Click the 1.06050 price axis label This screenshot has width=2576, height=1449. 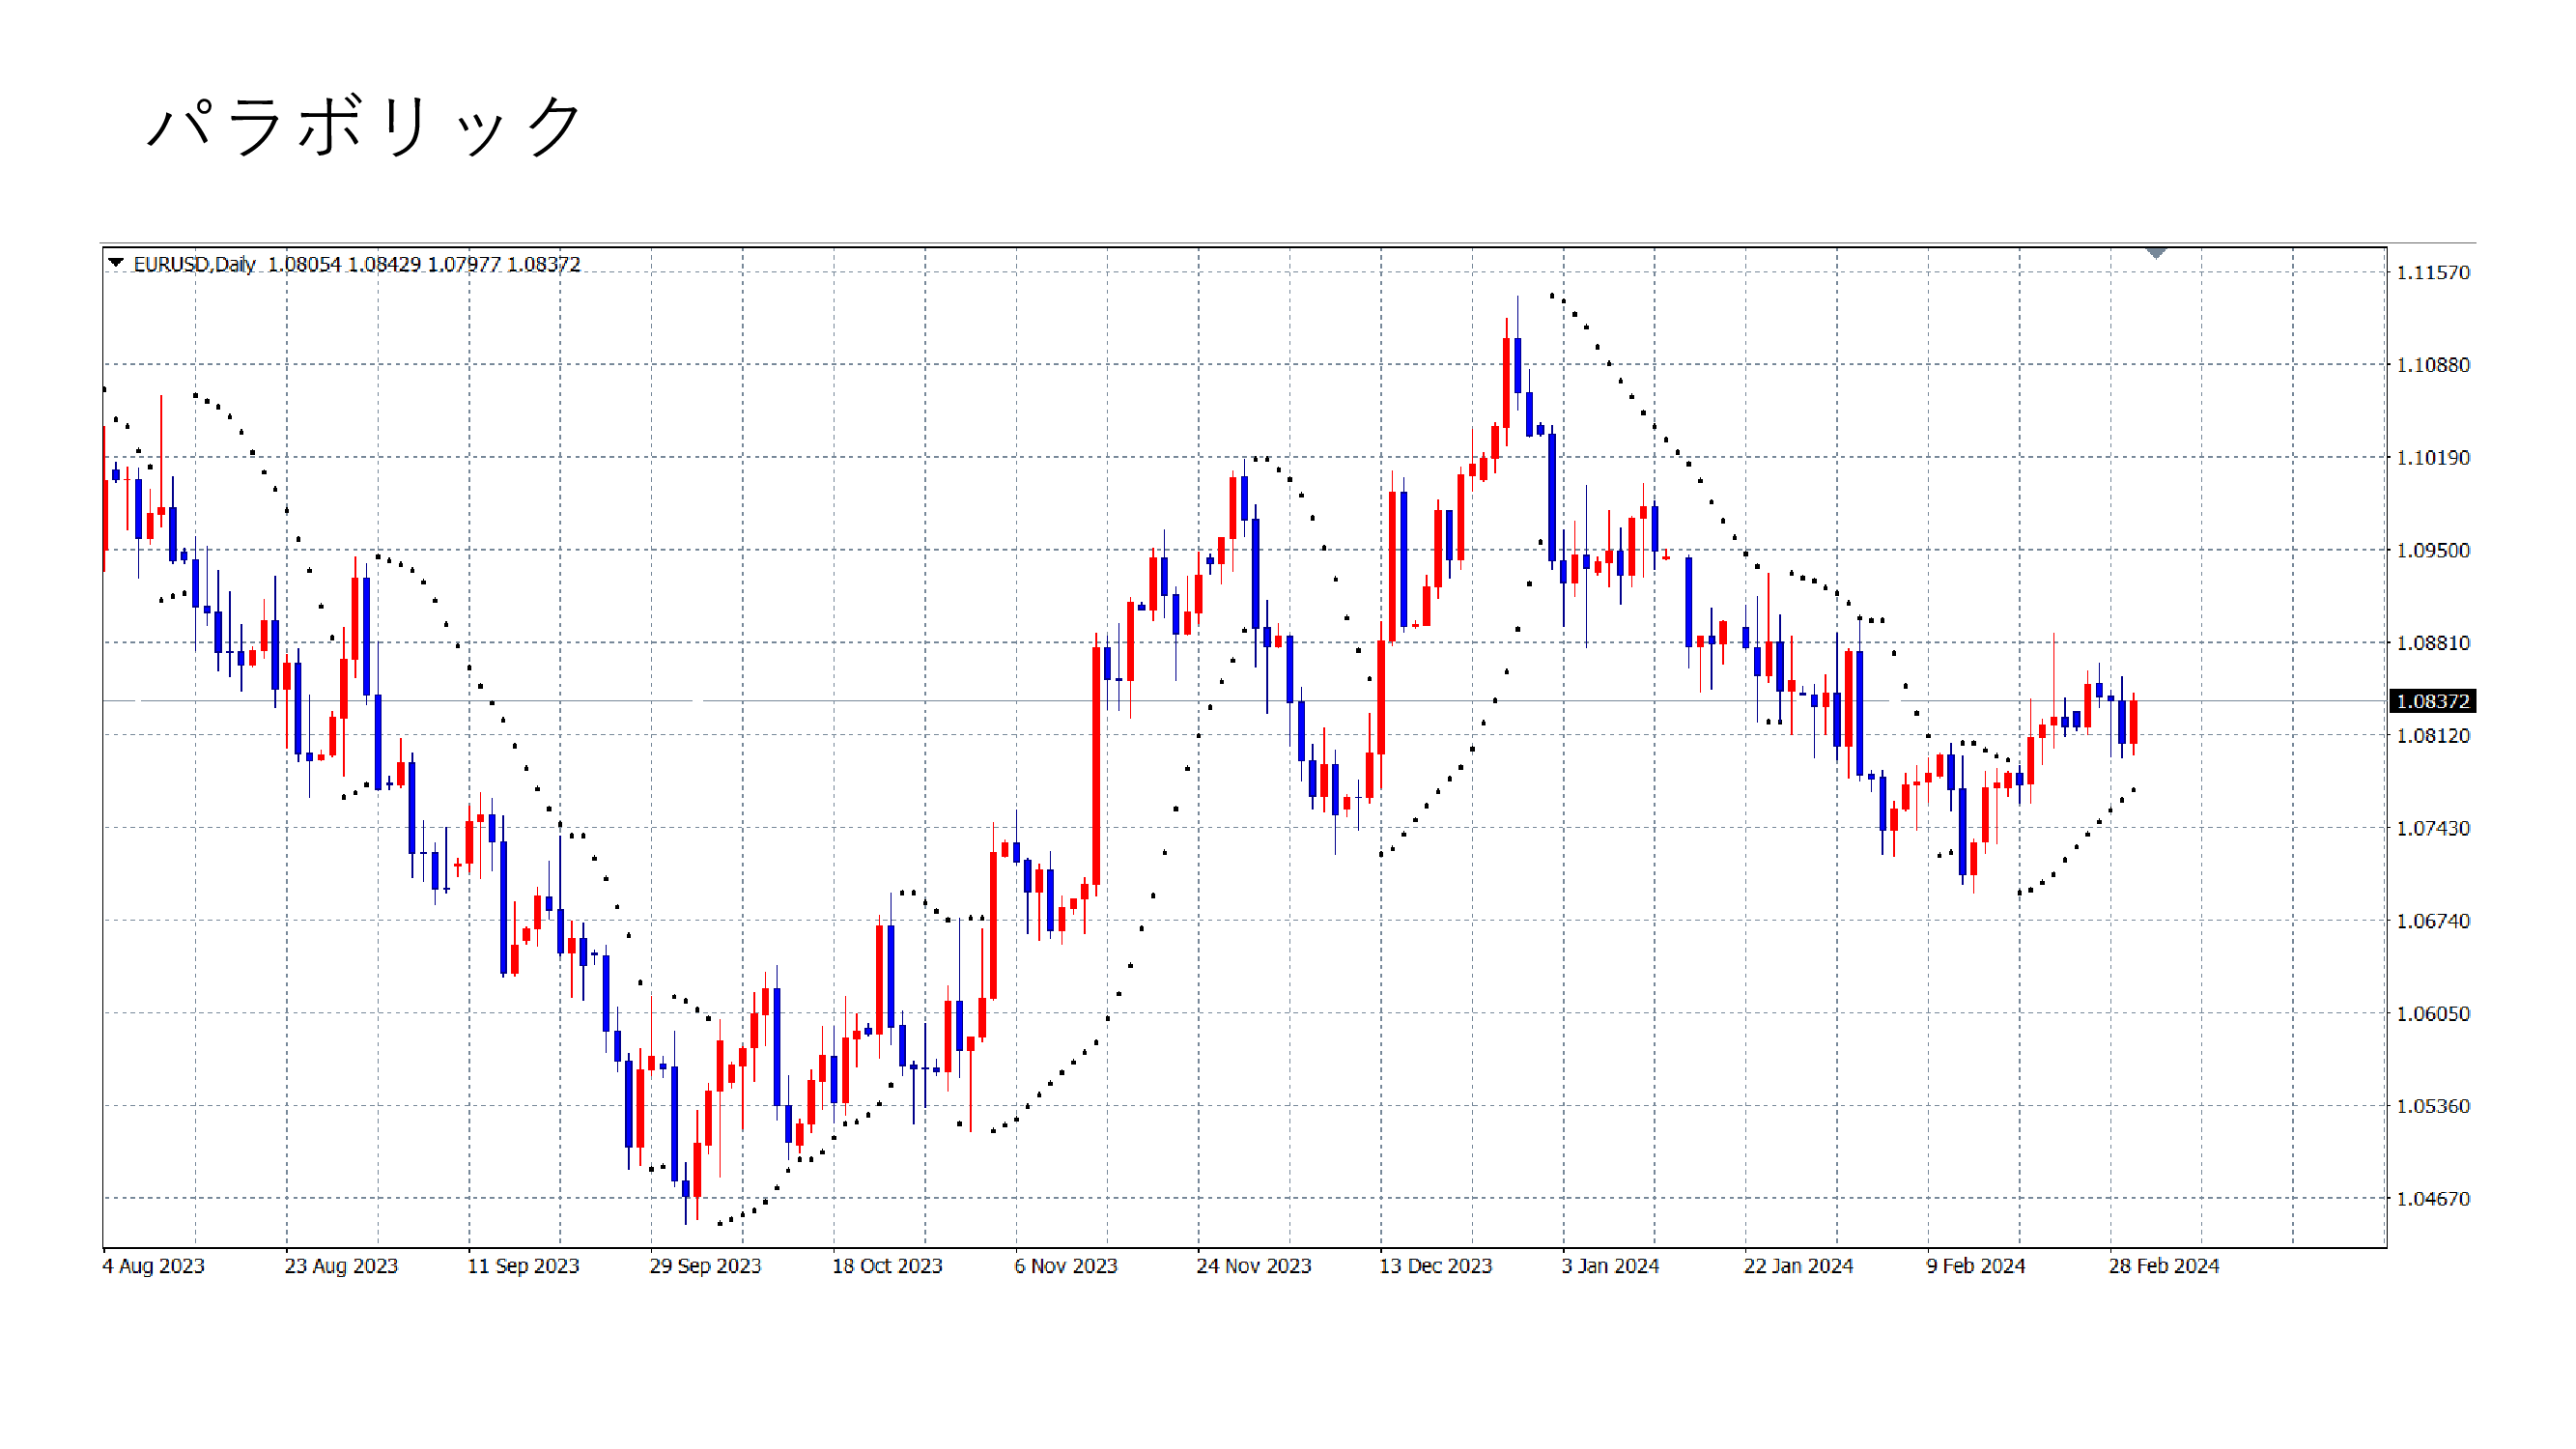pos(2433,1014)
